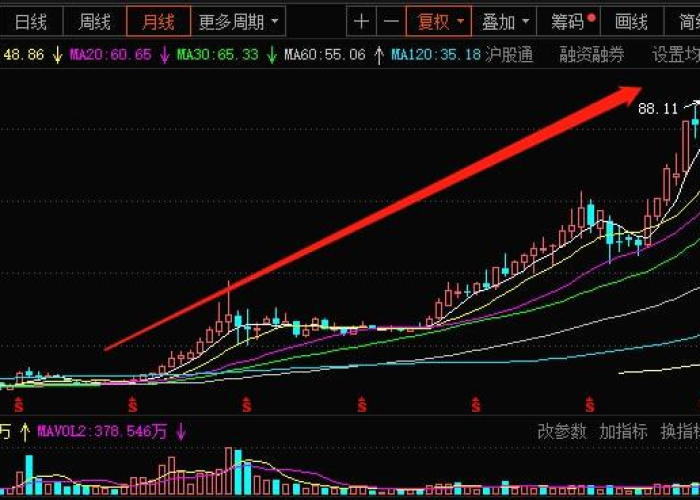The image size is (700, 500).
Task: Click the MA30:65.33 indicator value
Action: pos(218,55)
